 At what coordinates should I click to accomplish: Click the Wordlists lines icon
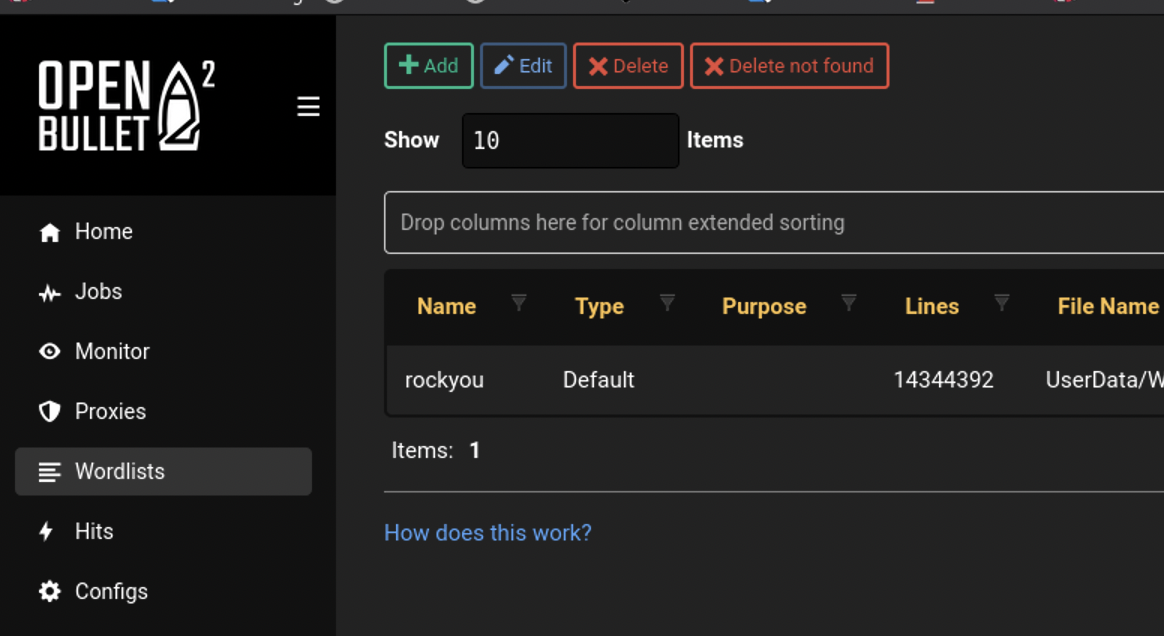pos(50,471)
